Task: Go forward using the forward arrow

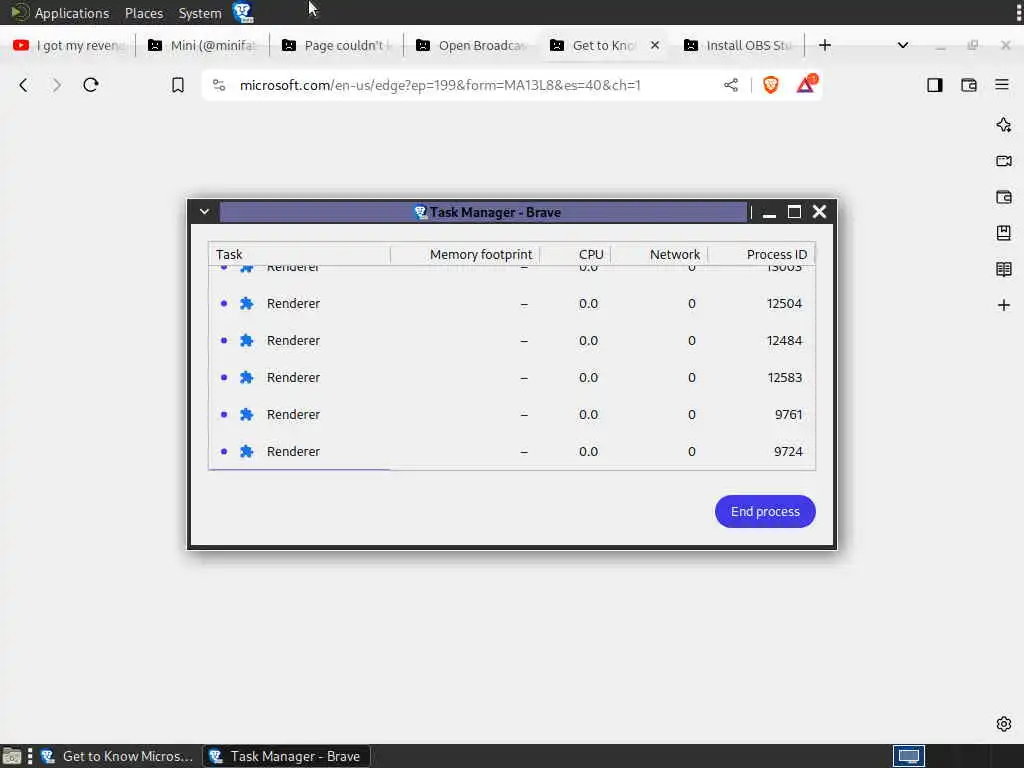Action: click(57, 85)
